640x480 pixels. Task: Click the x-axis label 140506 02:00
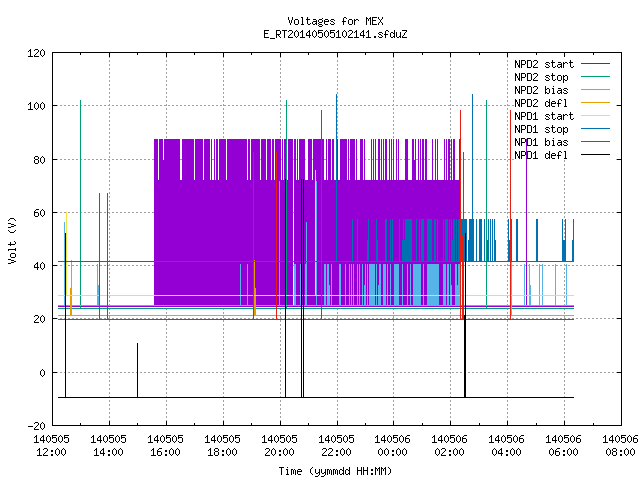click(x=449, y=446)
